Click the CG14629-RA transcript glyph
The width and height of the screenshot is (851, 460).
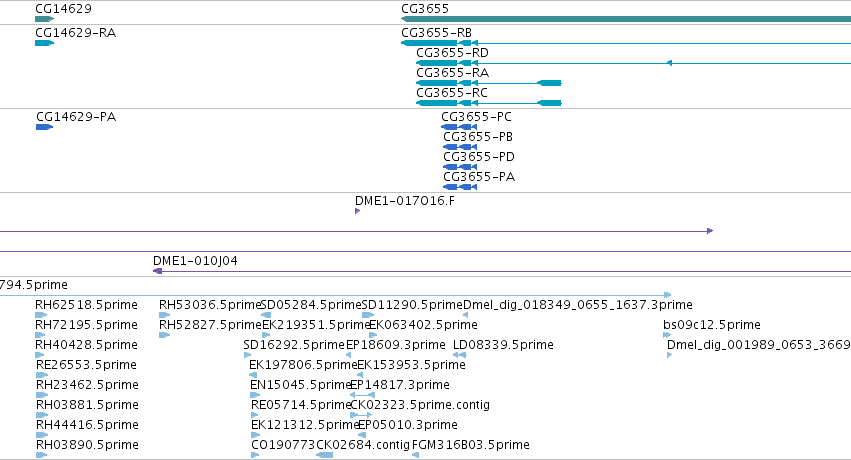[45, 43]
